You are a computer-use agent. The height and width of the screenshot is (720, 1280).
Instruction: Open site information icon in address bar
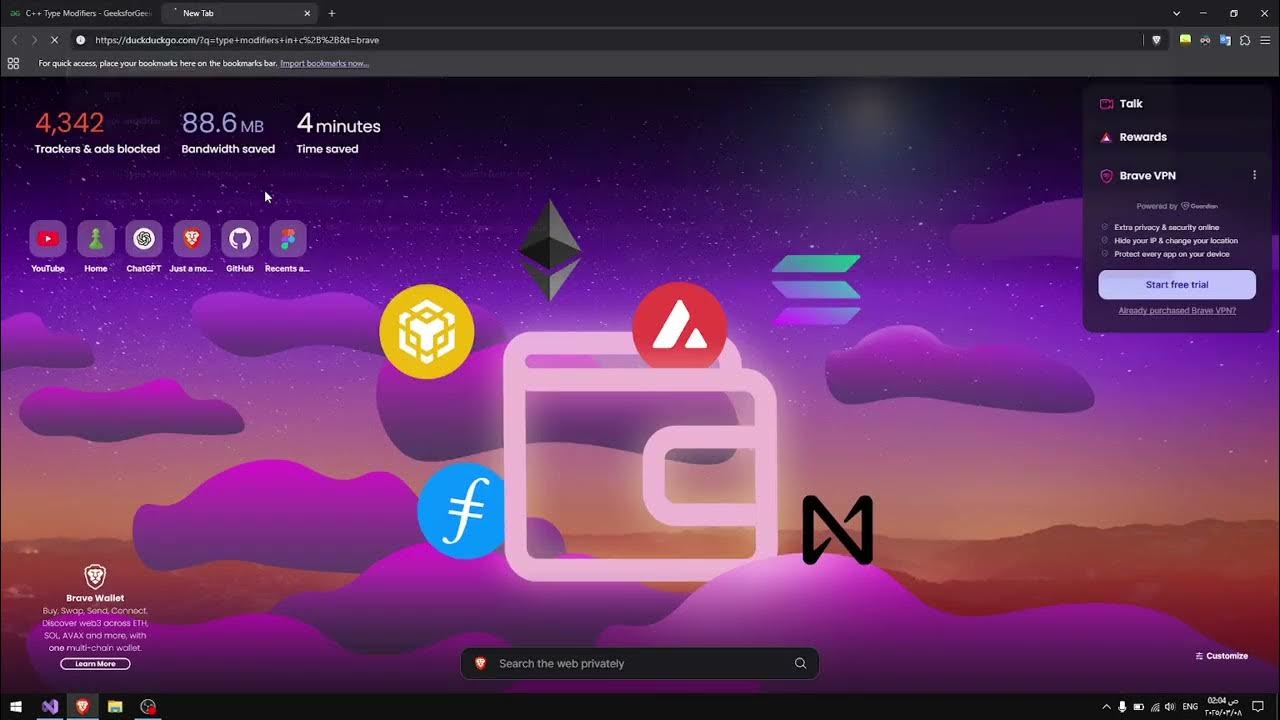tap(81, 40)
